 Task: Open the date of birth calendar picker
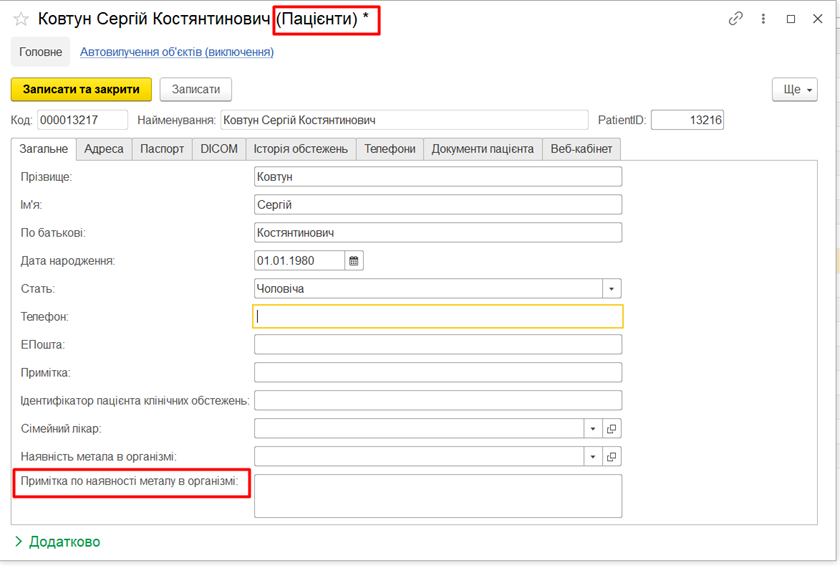(353, 261)
